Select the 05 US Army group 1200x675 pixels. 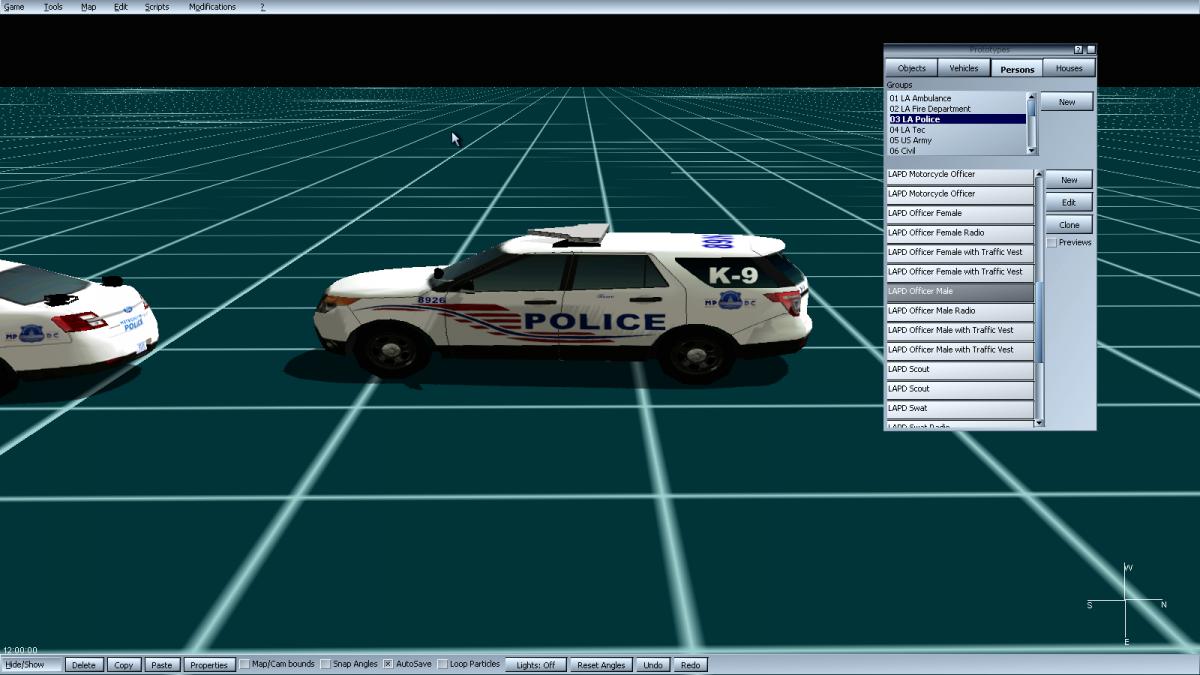(957, 140)
